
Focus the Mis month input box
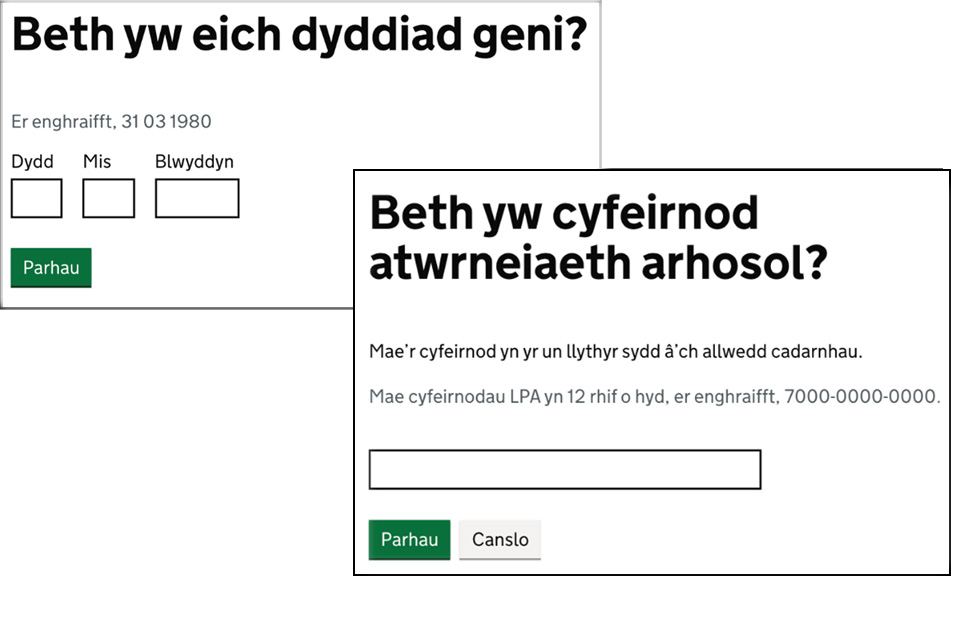[108, 198]
